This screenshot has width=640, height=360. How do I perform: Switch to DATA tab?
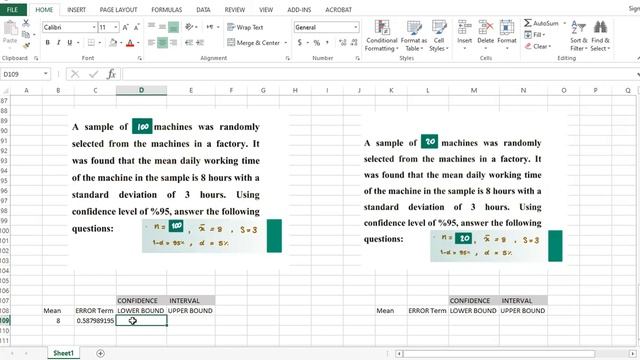(x=203, y=9)
